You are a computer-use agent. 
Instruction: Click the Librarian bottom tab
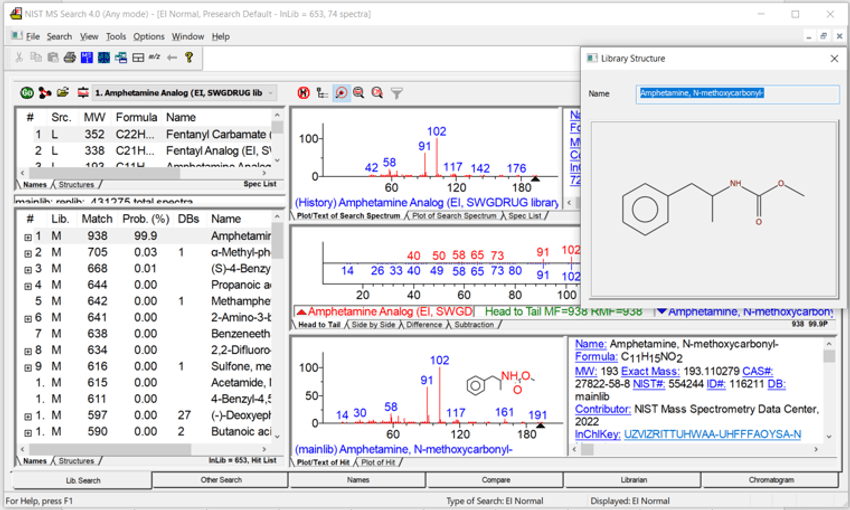[633, 480]
